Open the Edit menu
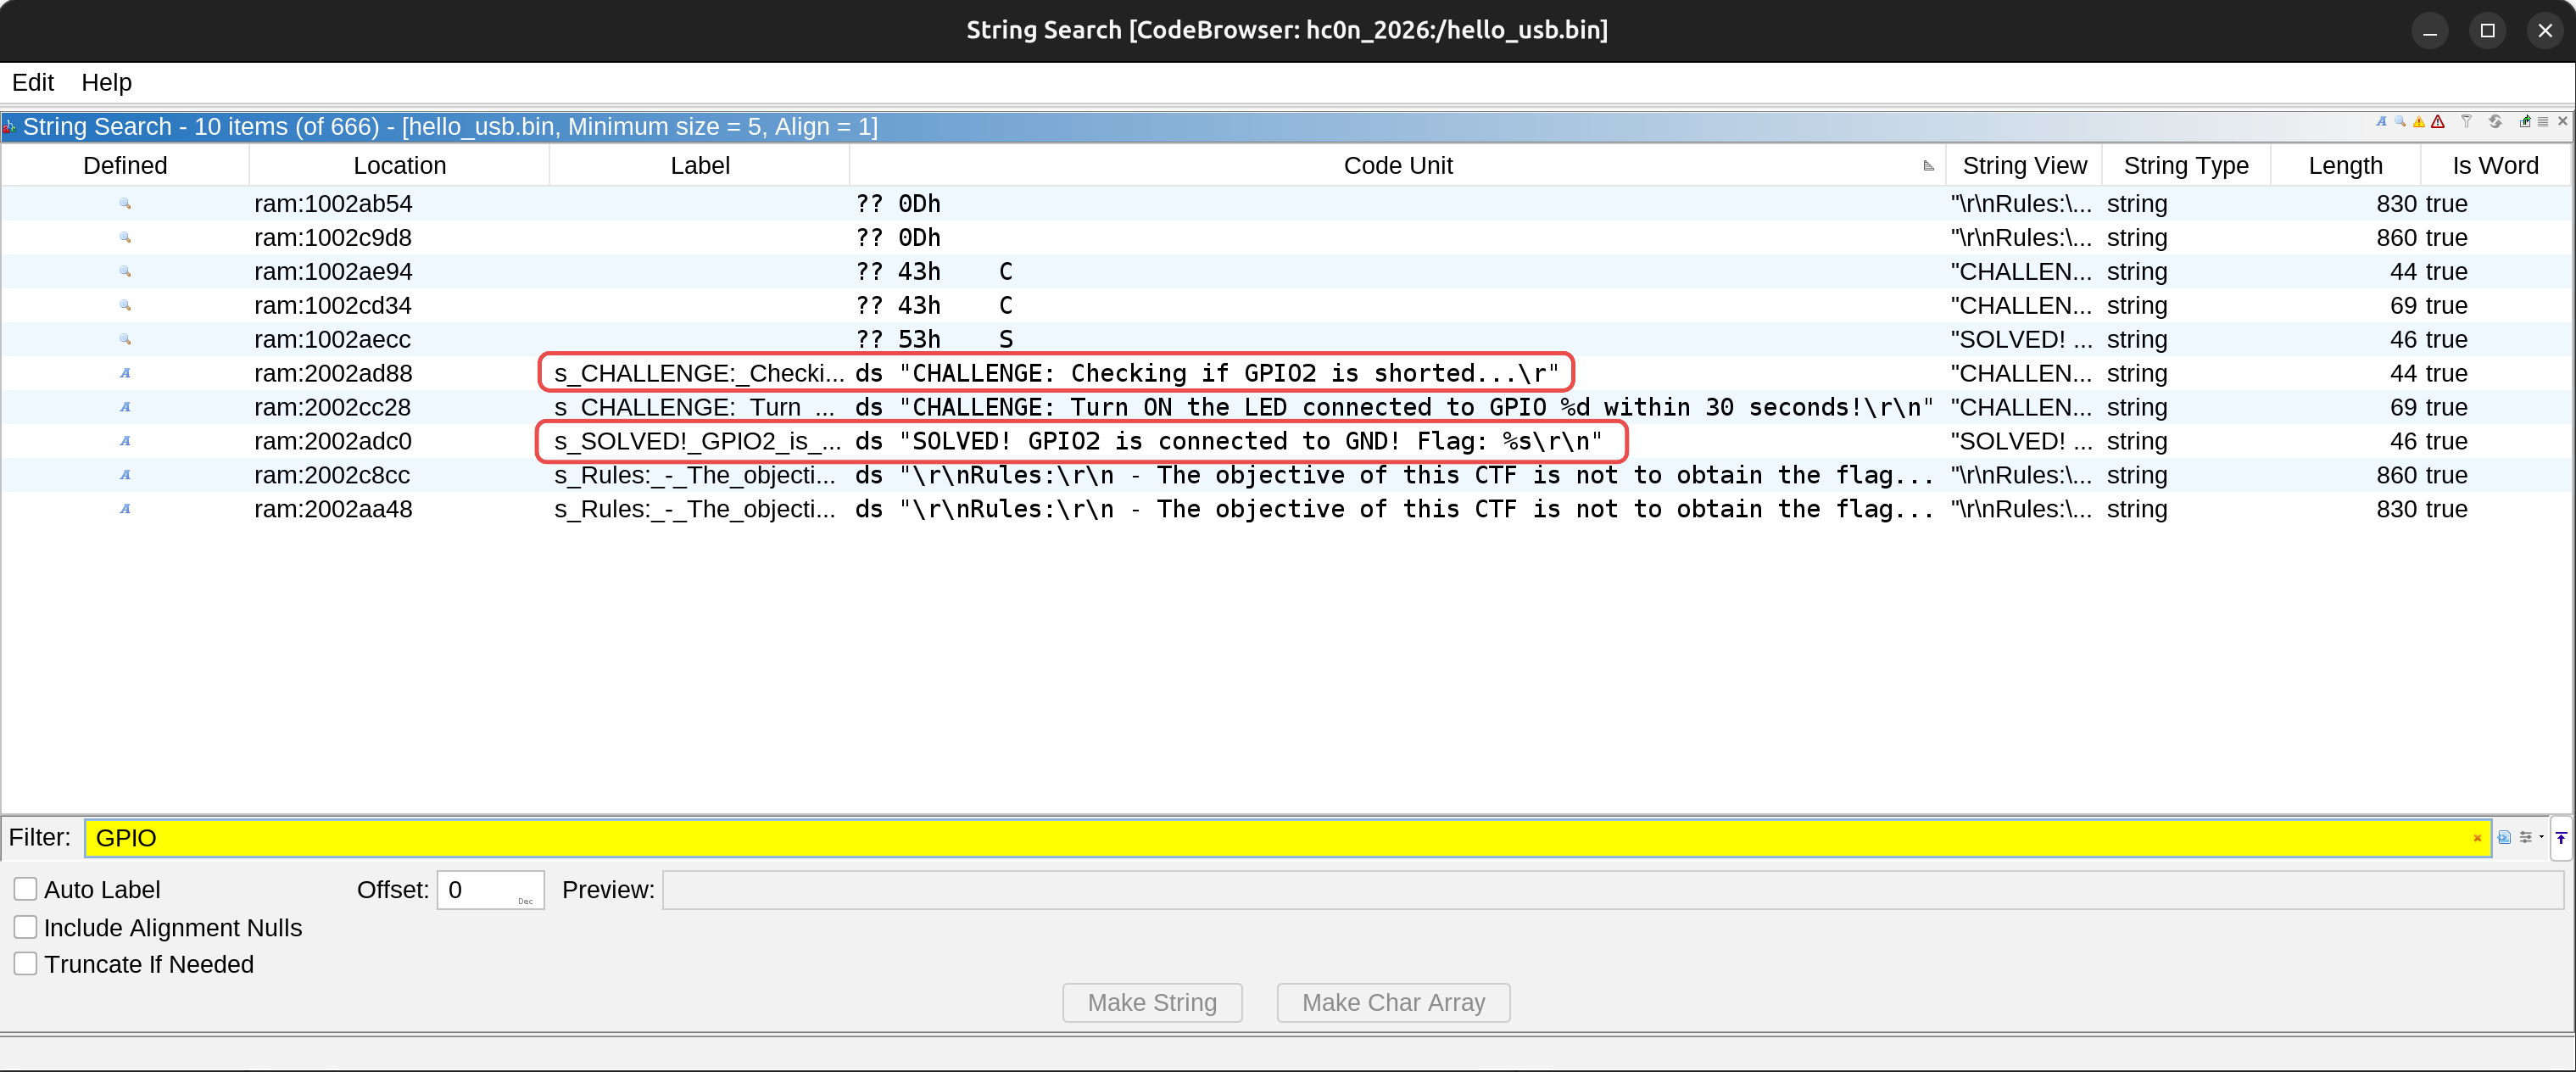Viewport: 2576px width, 1072px height. tap(33, 82)
